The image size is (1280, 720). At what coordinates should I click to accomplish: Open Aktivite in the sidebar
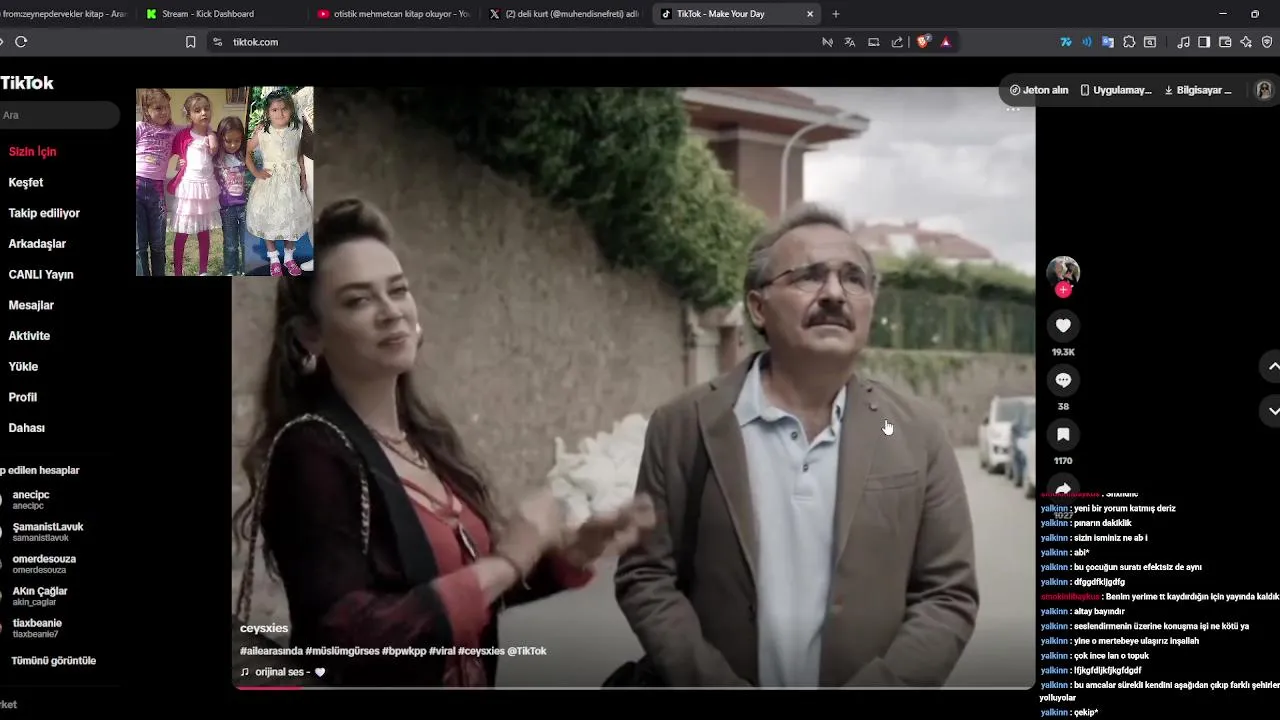(29, 336)
